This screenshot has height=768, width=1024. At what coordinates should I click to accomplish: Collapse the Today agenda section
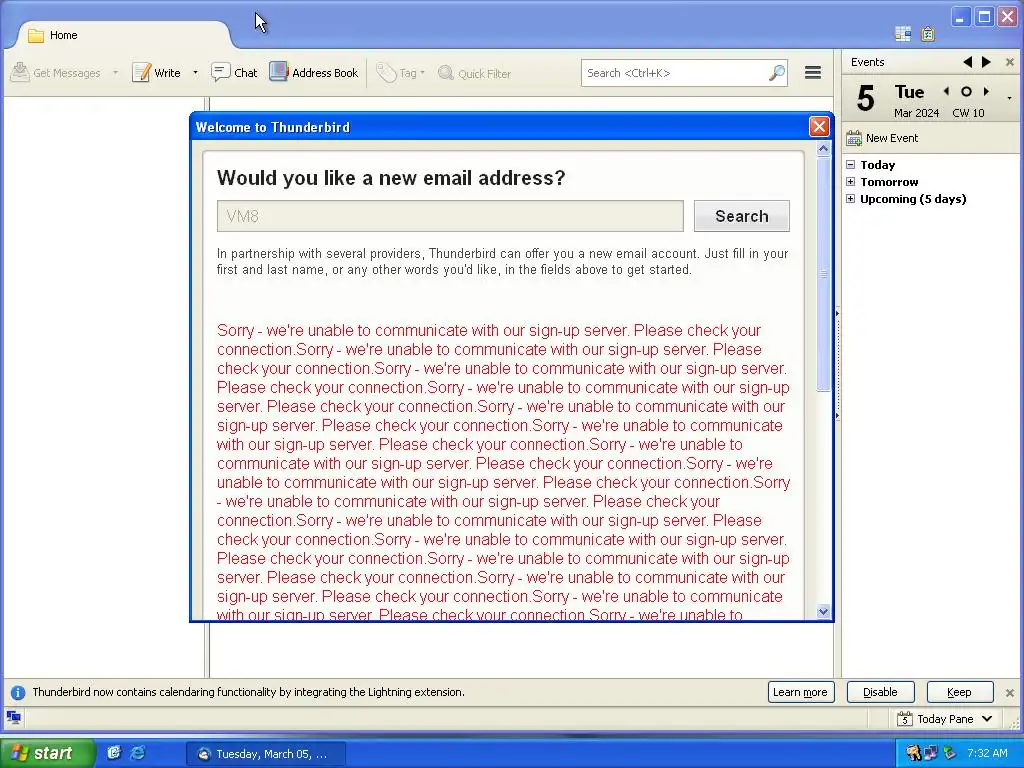point(850,165)
